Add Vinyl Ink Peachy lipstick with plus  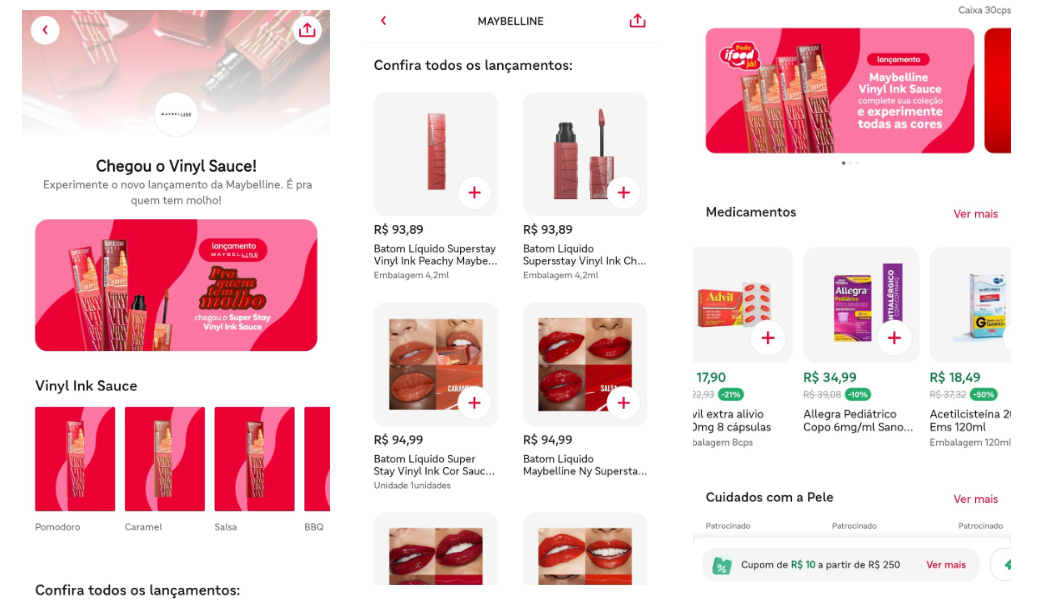474,193
